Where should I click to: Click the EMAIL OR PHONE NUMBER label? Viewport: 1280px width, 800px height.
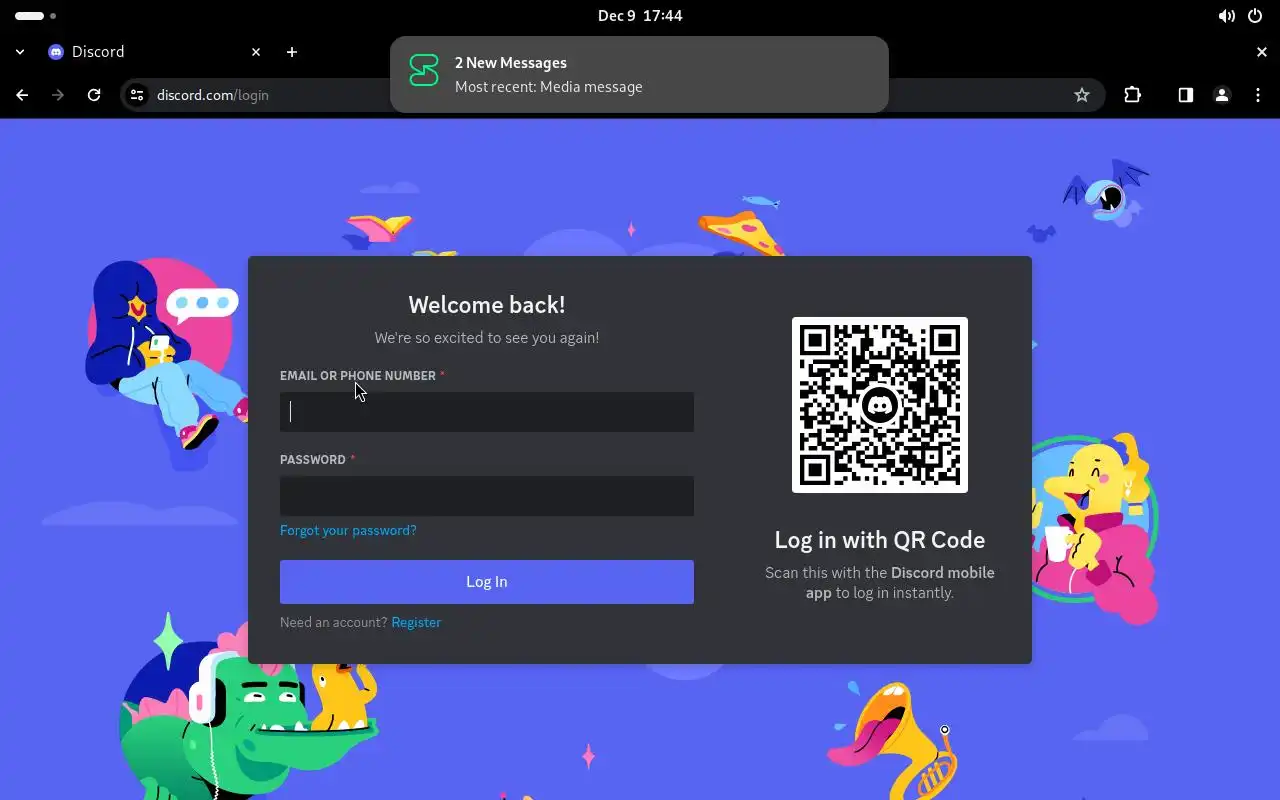click(x=358, y=376)
